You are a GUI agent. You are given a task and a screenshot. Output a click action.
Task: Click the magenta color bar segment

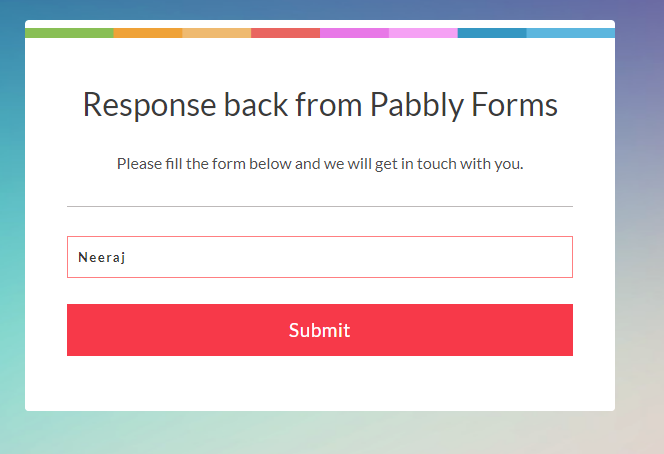[354, 33]
